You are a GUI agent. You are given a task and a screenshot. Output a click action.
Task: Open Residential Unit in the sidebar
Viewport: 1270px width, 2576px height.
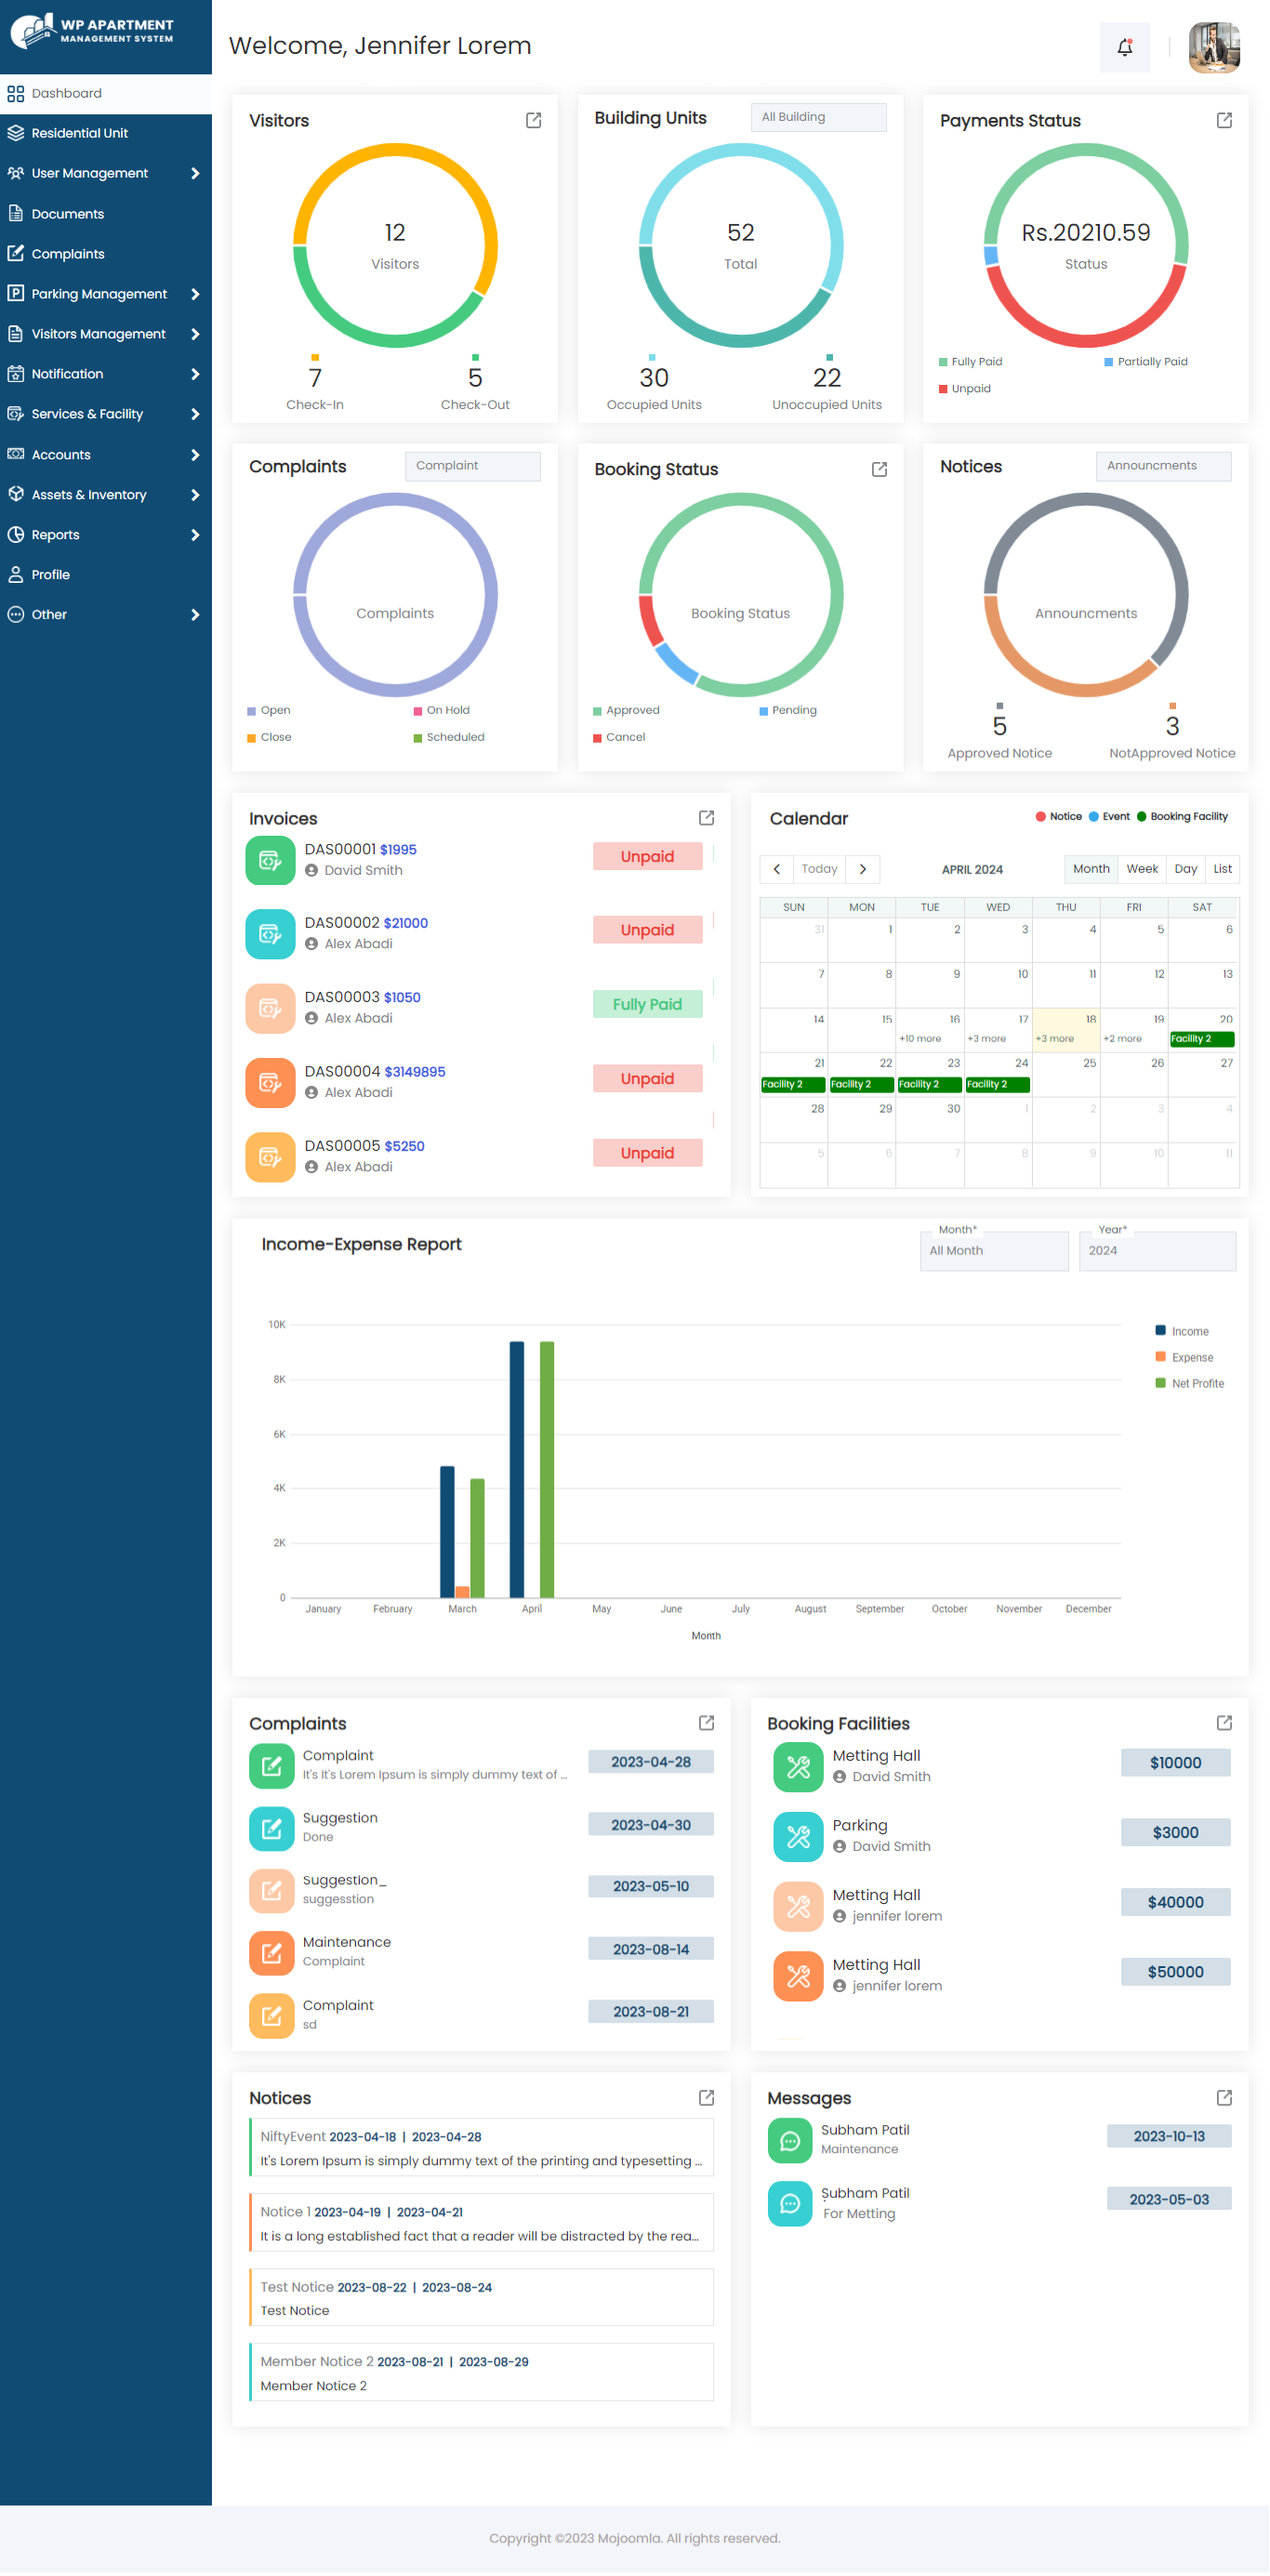(x=106, y=133)
